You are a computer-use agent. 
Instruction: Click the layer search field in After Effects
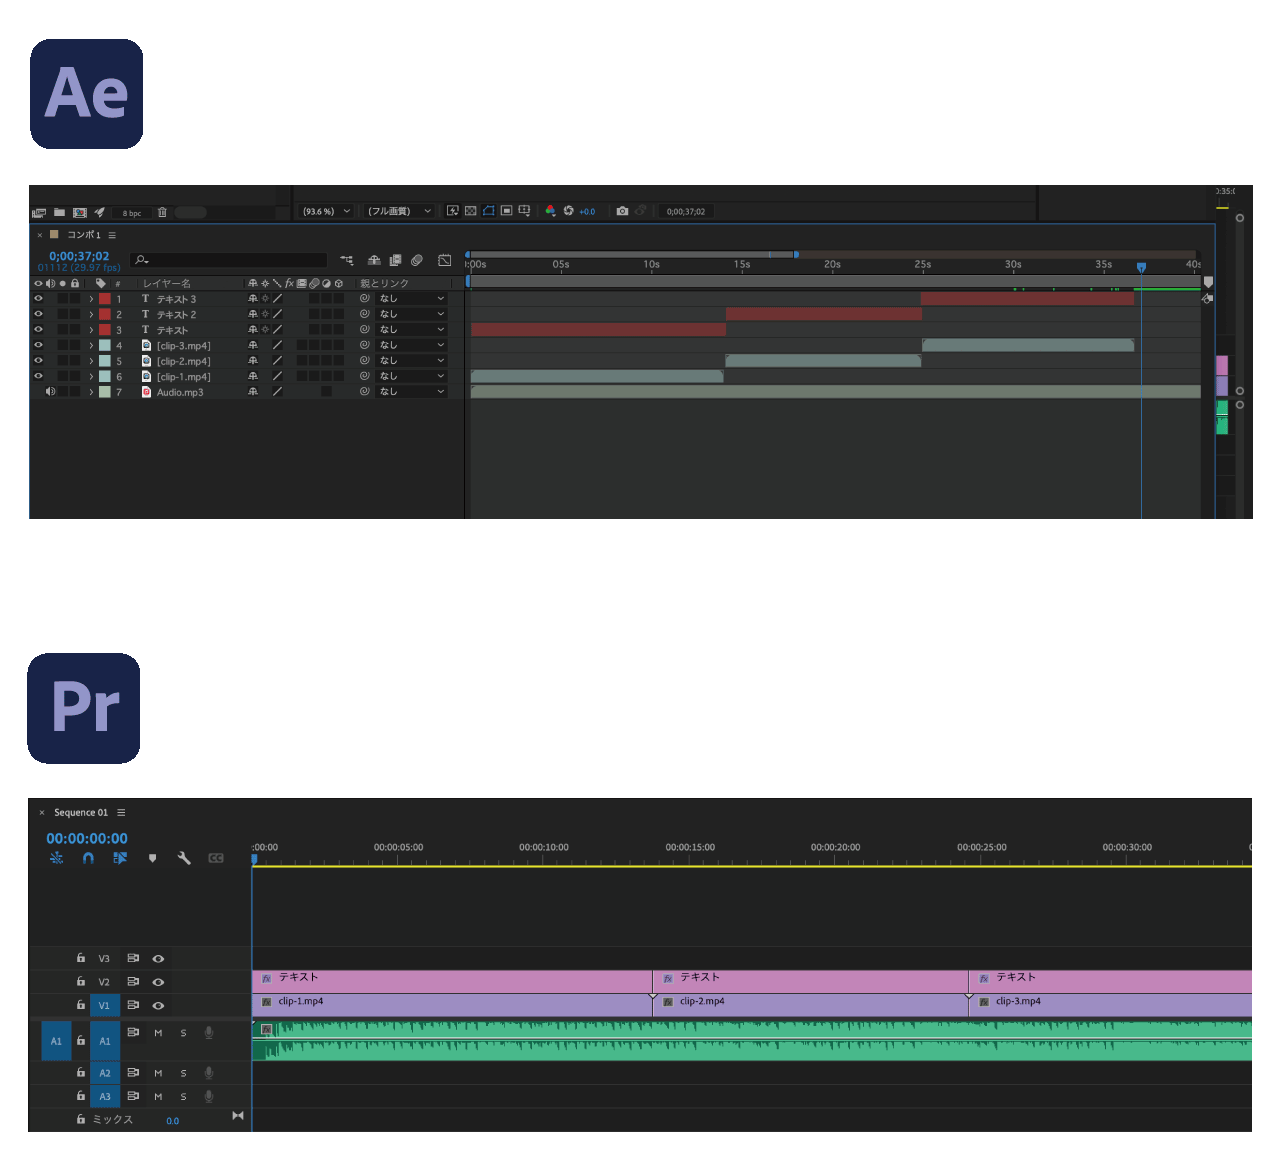229,260
